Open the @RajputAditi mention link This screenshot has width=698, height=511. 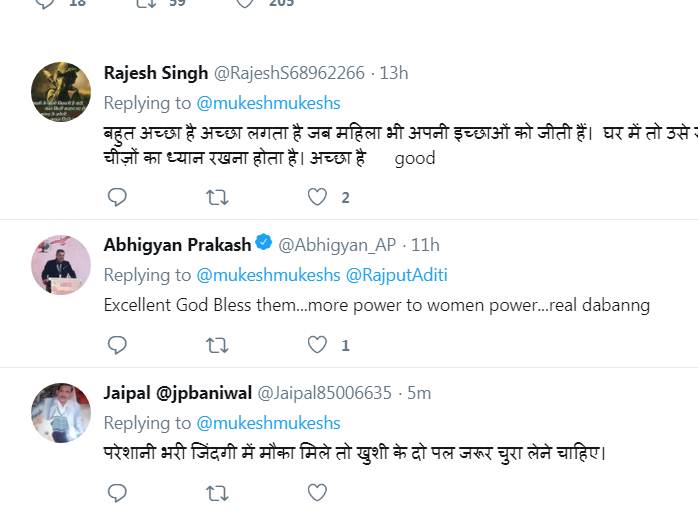click(x=398, y=275)
